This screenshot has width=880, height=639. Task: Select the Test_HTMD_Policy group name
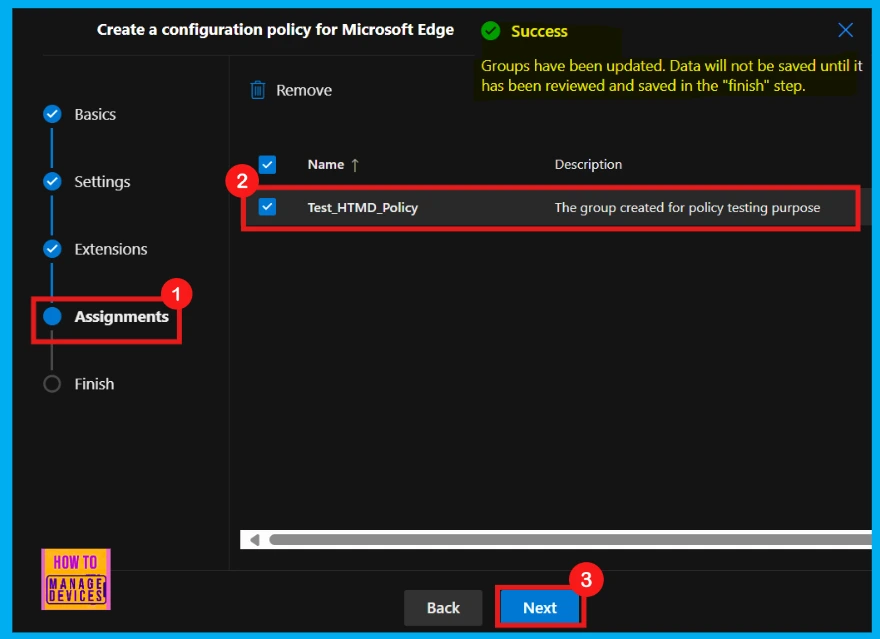[x=363, y=208]
